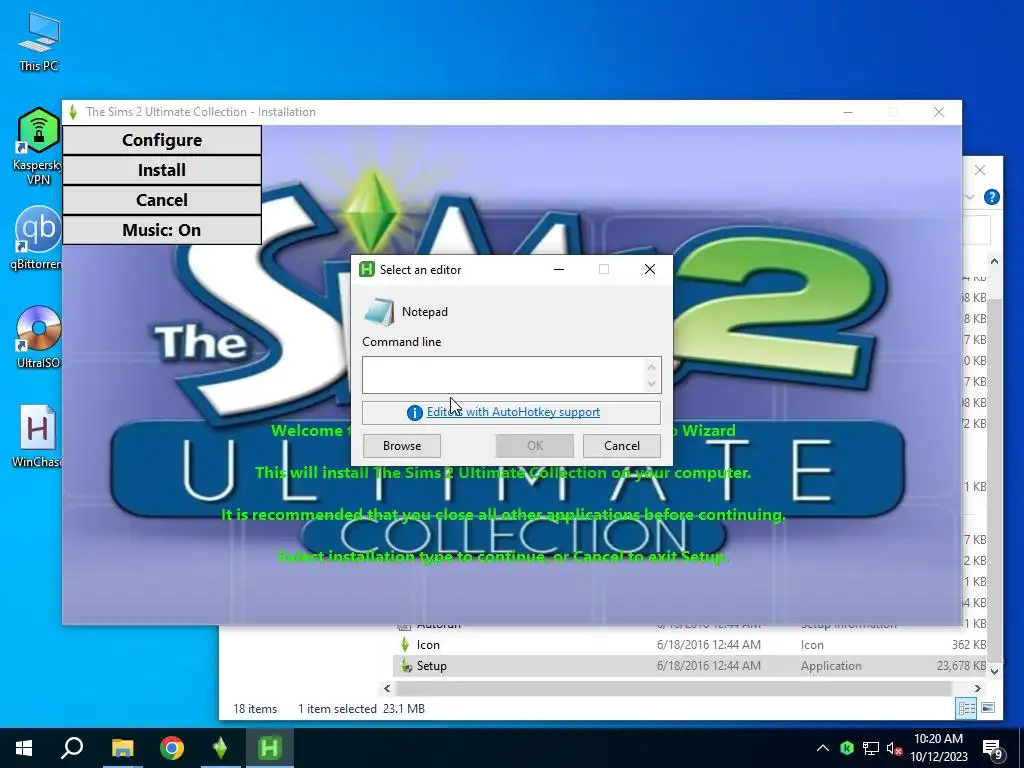The height and width of the screenshot is (768, 1024).
Task: Click the muted volume tray icon
Action: click(895, 748)
